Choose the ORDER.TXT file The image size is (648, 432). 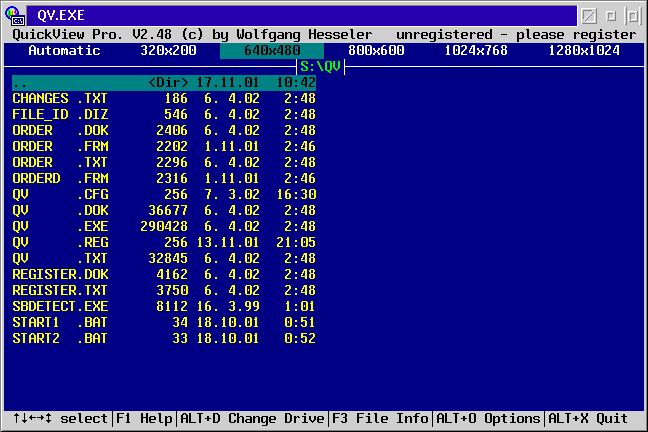point(164,162)
